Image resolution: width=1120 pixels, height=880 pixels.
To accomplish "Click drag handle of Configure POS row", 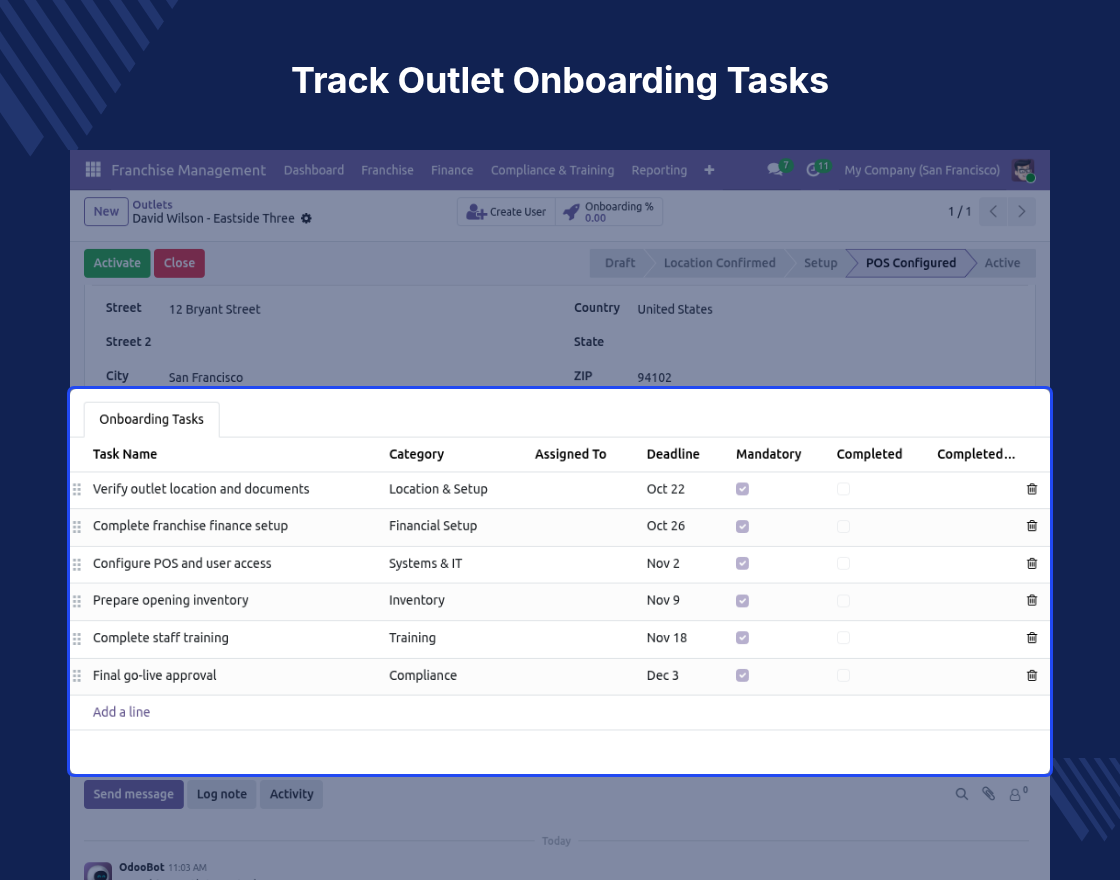I will [x=77, y=564].
